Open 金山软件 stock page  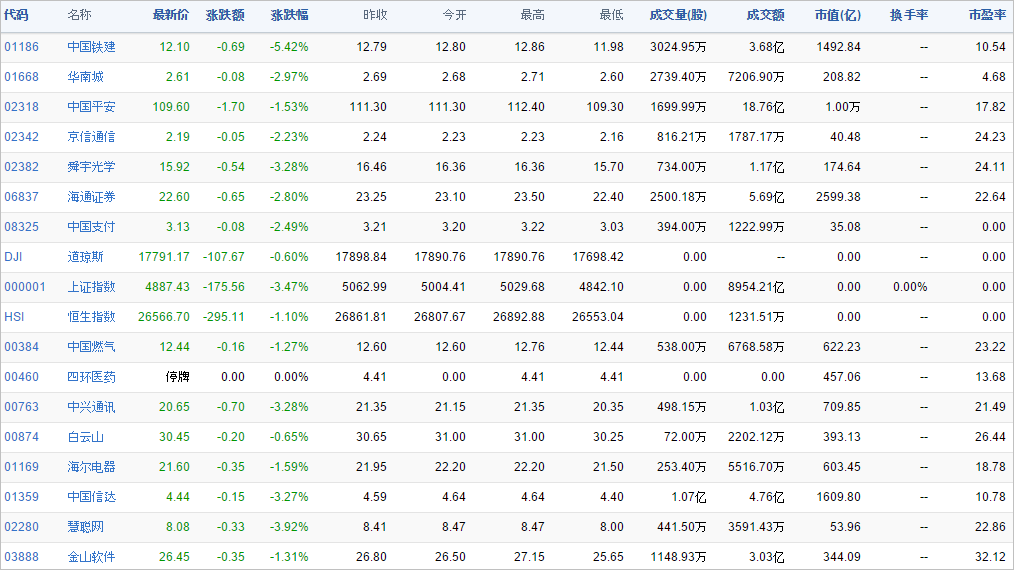tap(91, 557)
